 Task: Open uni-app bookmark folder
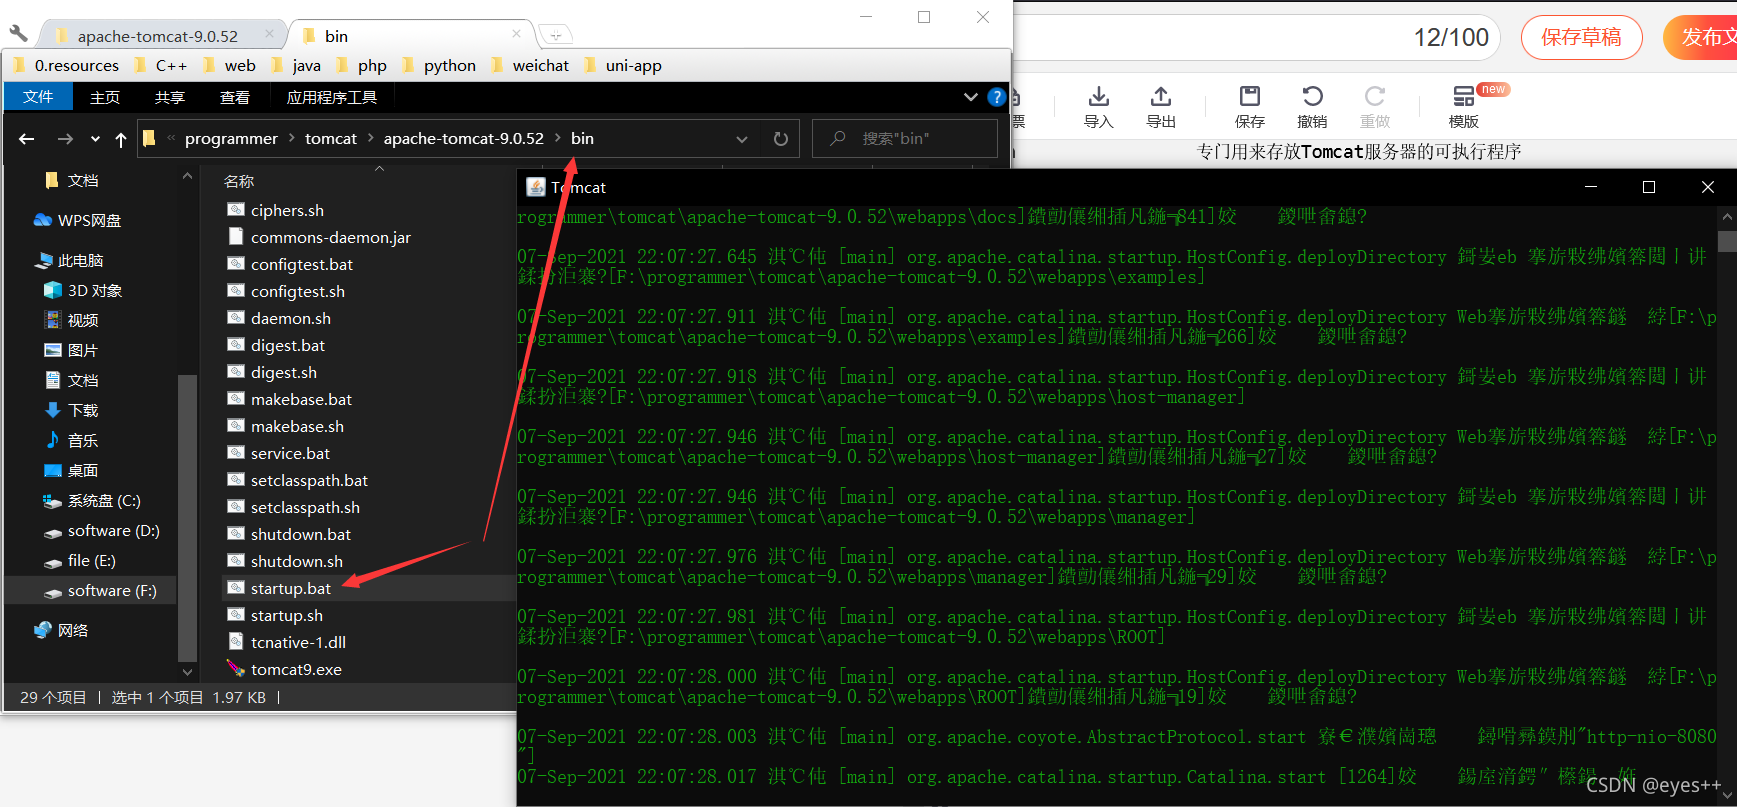[x=622, y=65]
